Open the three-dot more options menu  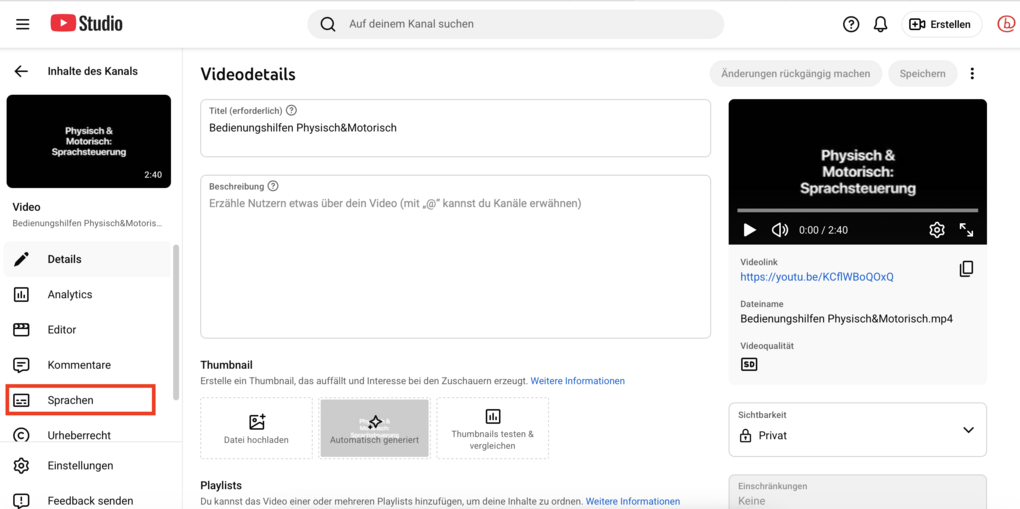click(x=972, y=73)
